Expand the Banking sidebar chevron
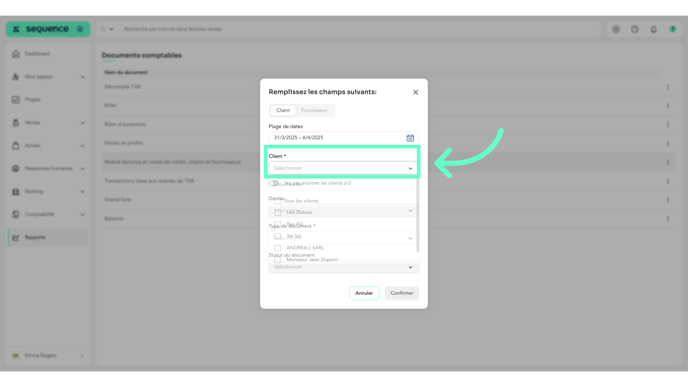The height and width of the screenshot is (387, 688). [x=82, y=192]
